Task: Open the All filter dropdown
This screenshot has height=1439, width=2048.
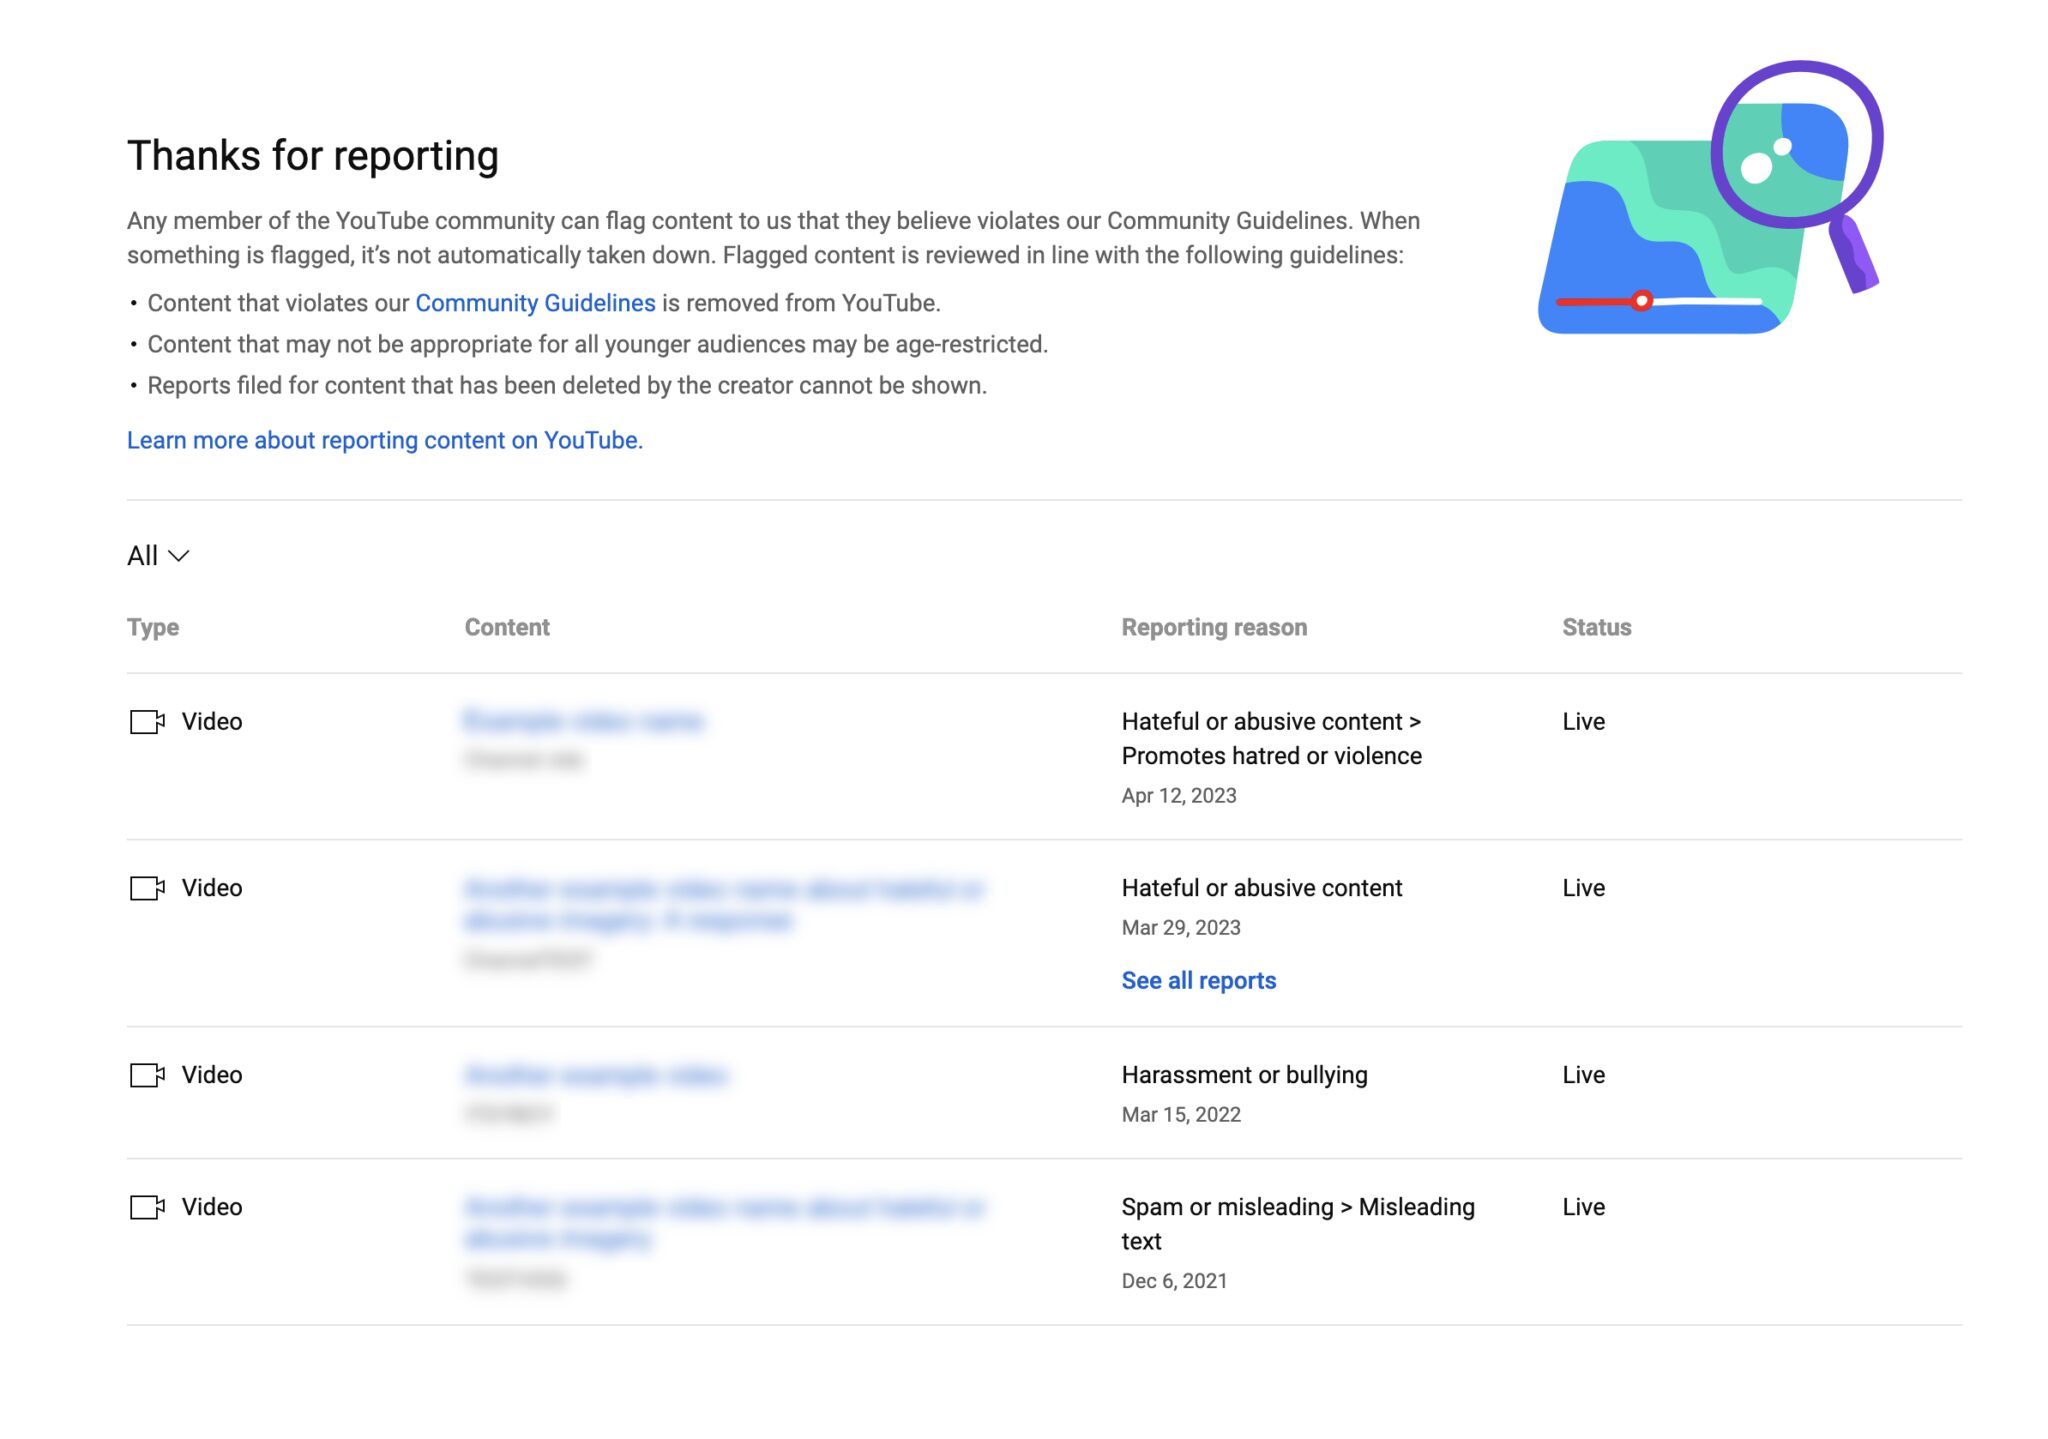Action: click(x=143, y=556)
